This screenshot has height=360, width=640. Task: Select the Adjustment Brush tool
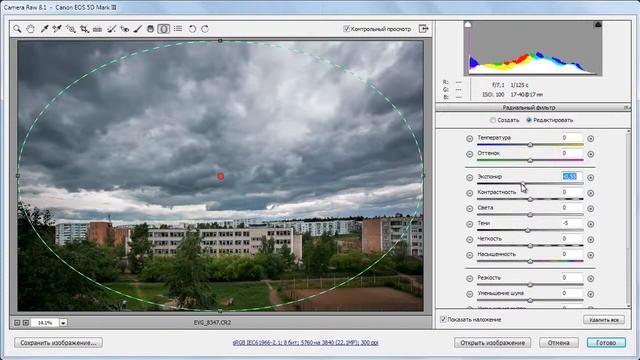pos(138,29)
